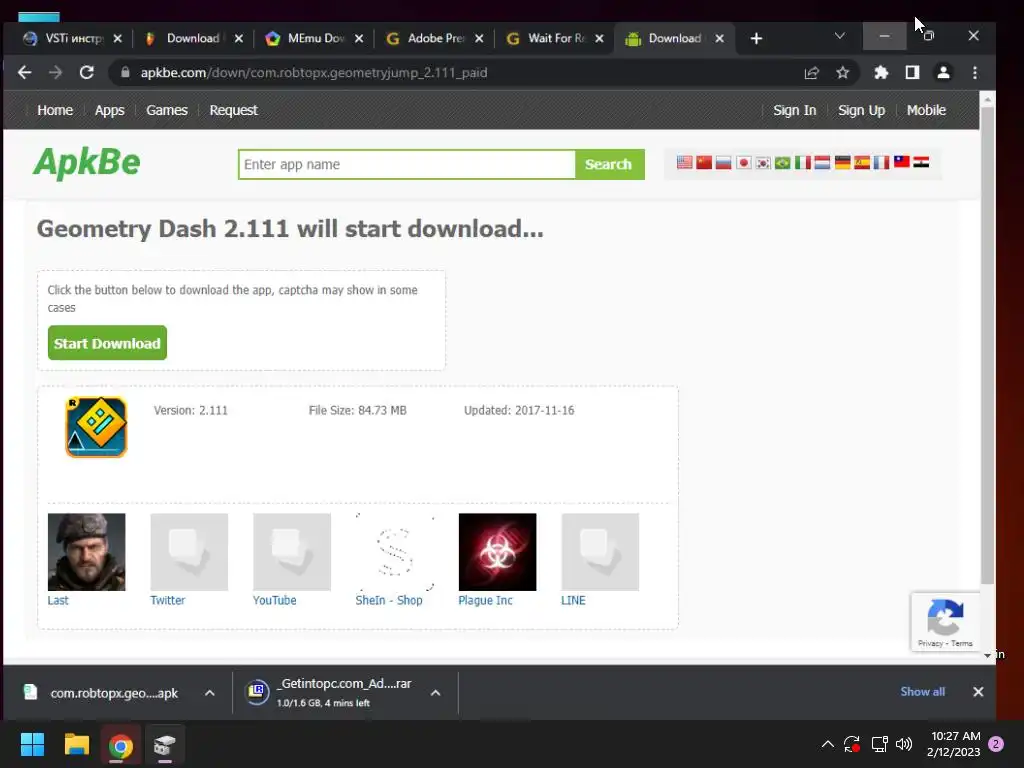
Task: Close the downloads bar
Action: (978, 692)
